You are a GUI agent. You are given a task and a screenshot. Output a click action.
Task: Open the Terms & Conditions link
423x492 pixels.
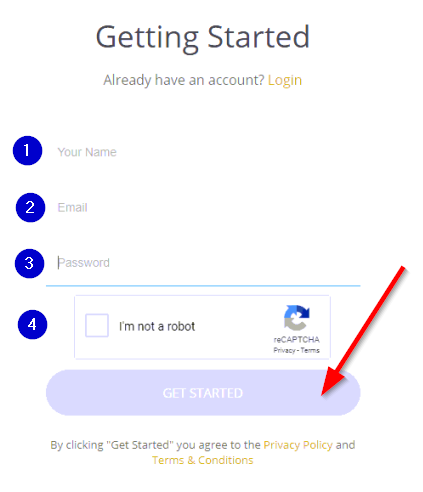(x=203, y=460)
